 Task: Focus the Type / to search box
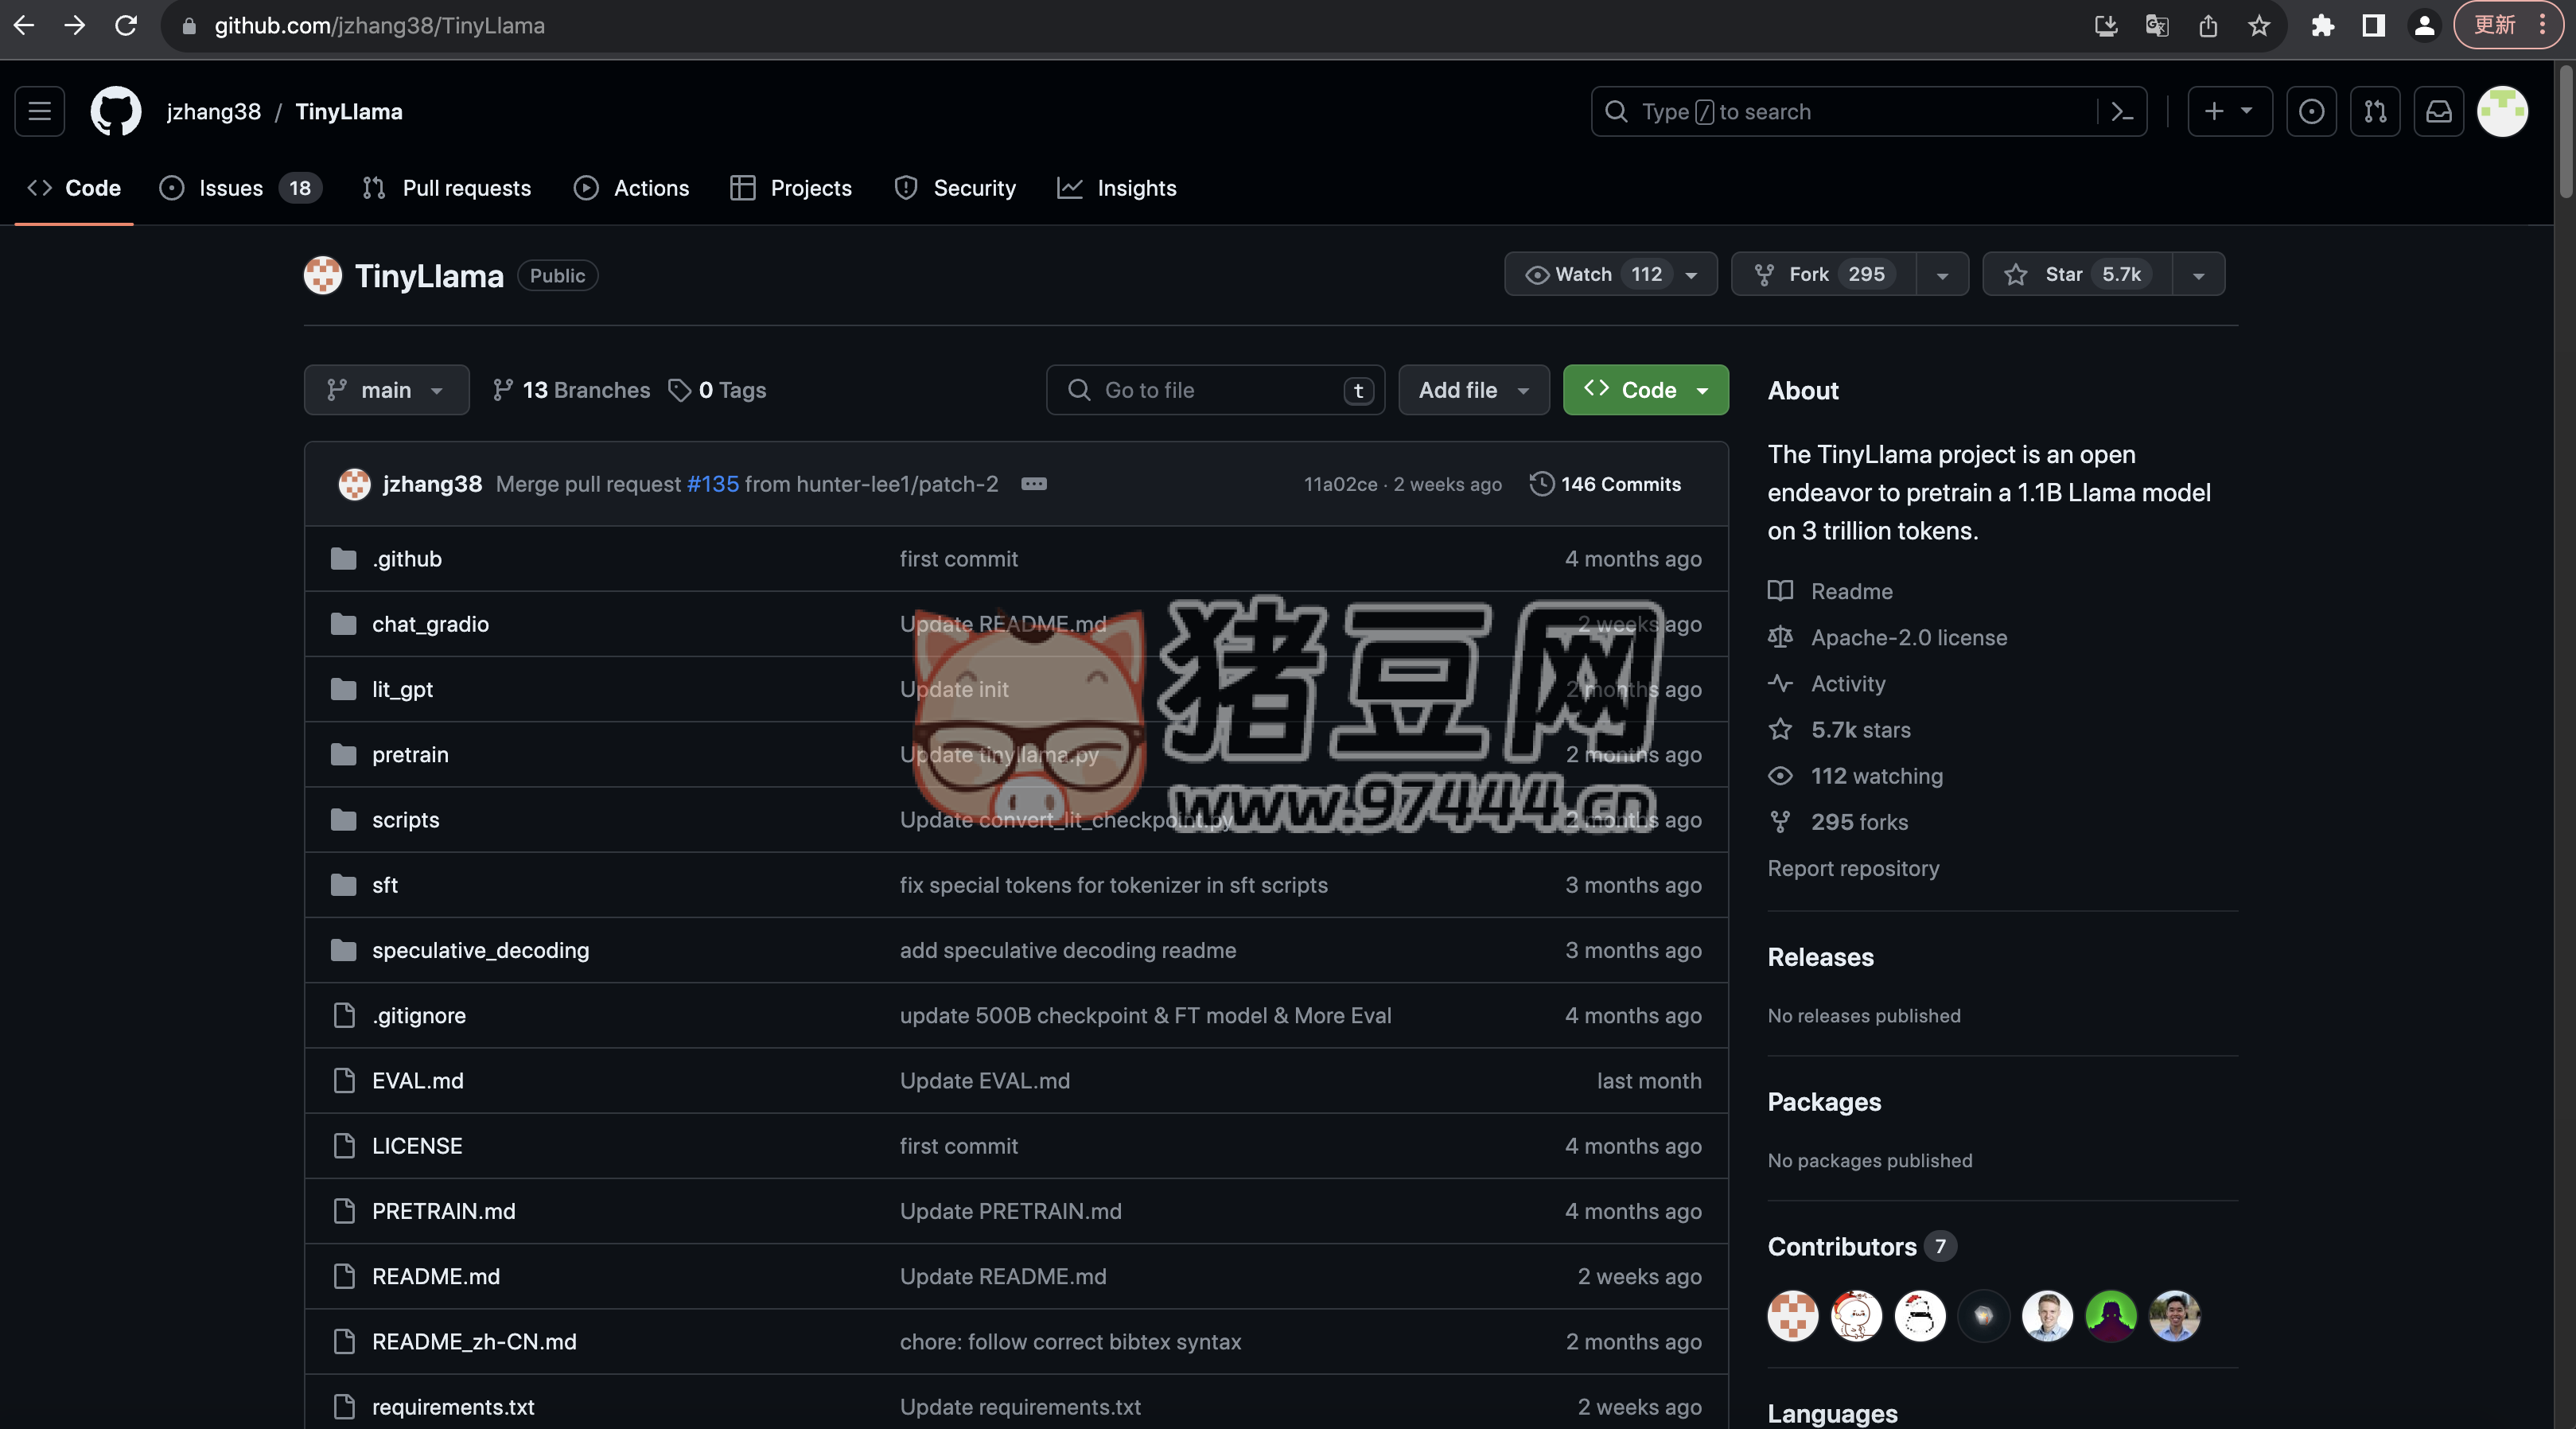pos(1868,111)
